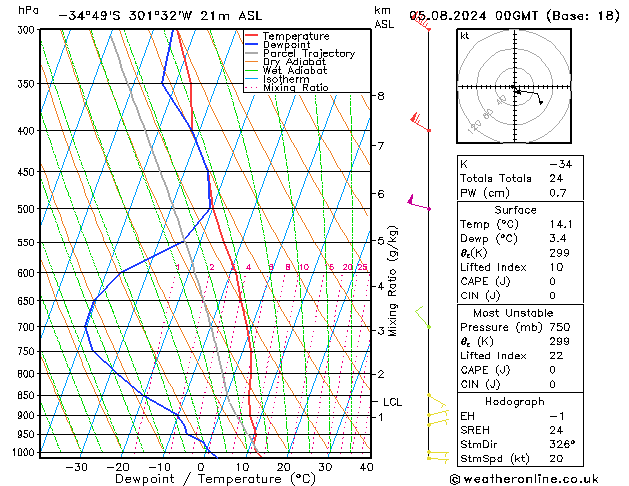The height and width of the screenshot is (486, 629).
Task: Select the Parcel Trajectory legend label
Action: pyautogui.click(x=309, y=53)
